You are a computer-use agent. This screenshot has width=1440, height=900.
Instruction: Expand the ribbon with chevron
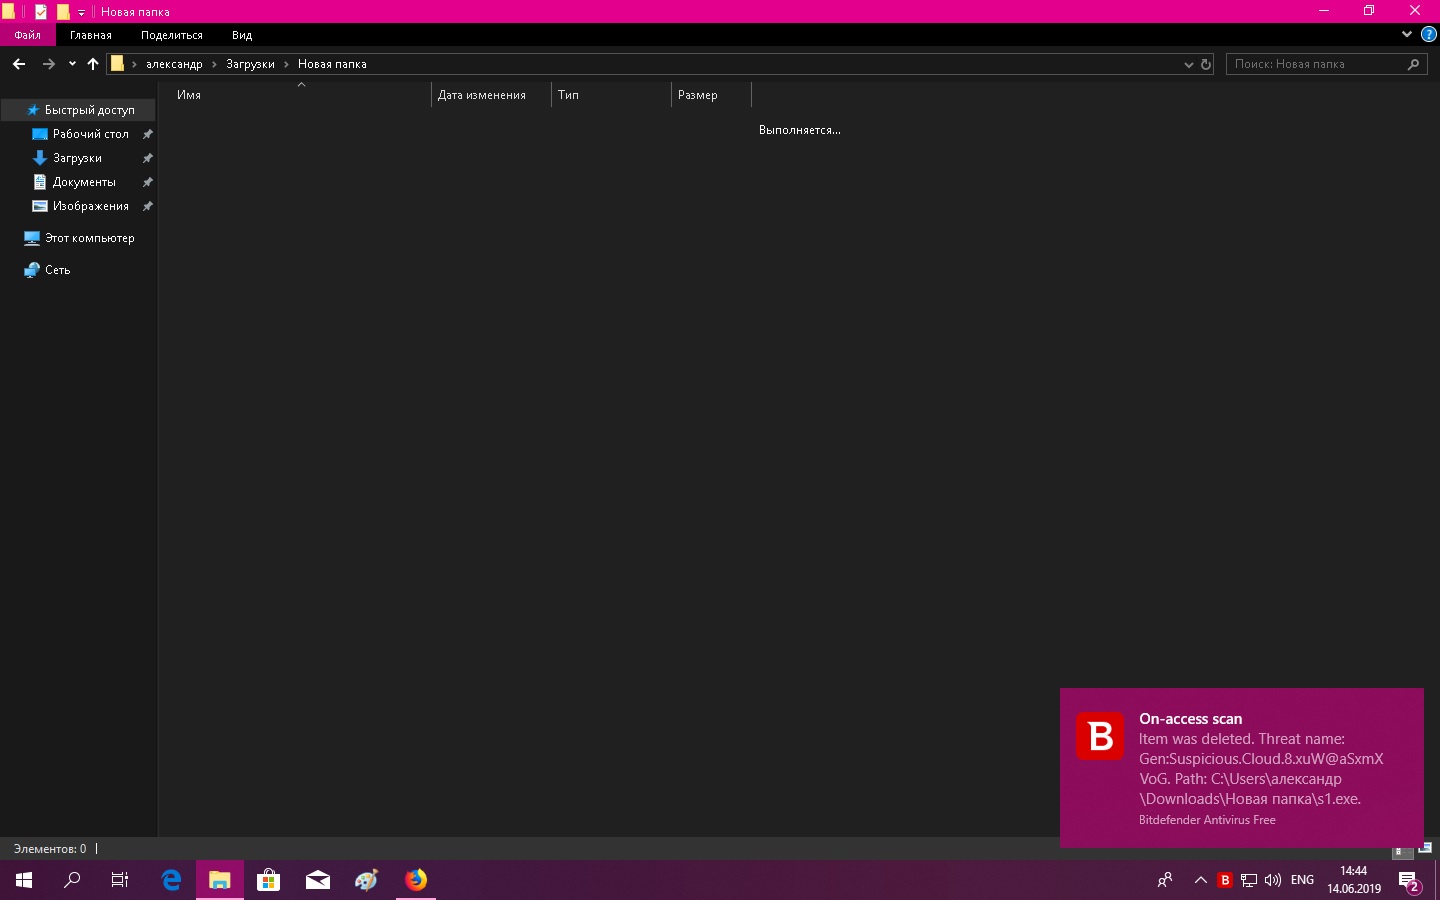[x=1406, y=34]
